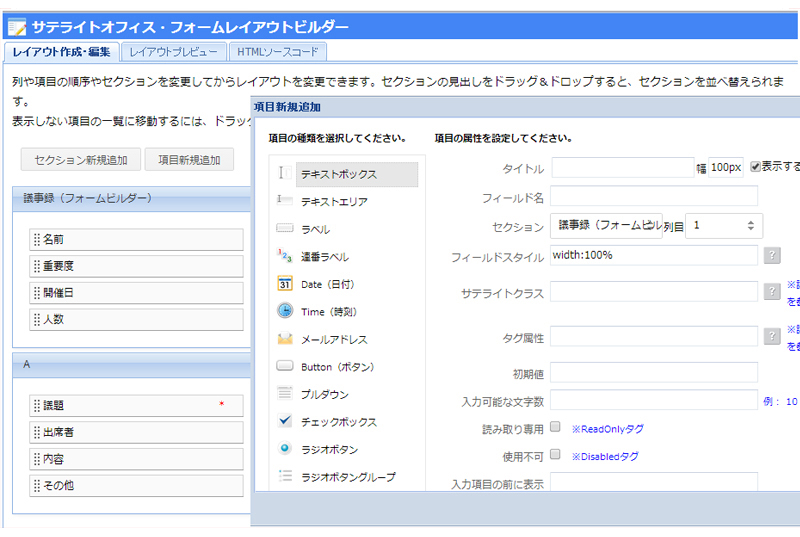Open the セクション dropdown
The height and width of the screenshot is (537, 800).
[606, 226]
